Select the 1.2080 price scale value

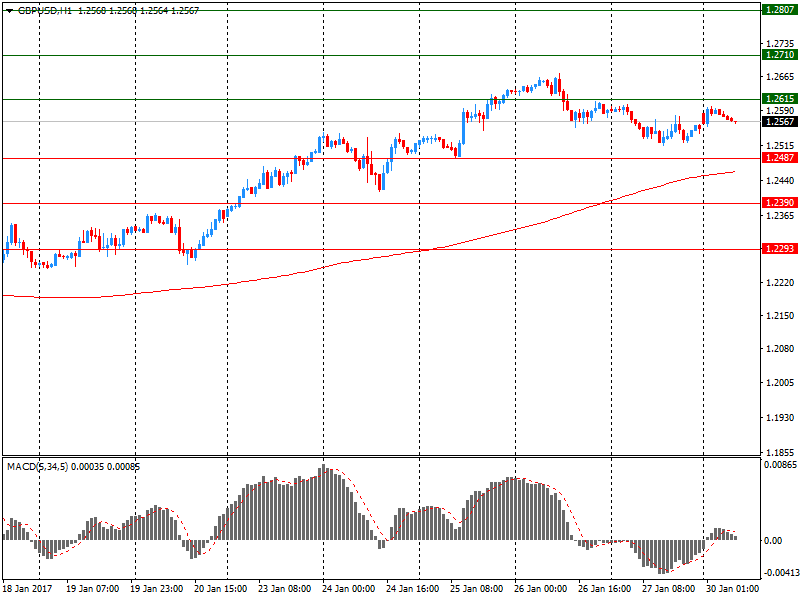[780, 348]
